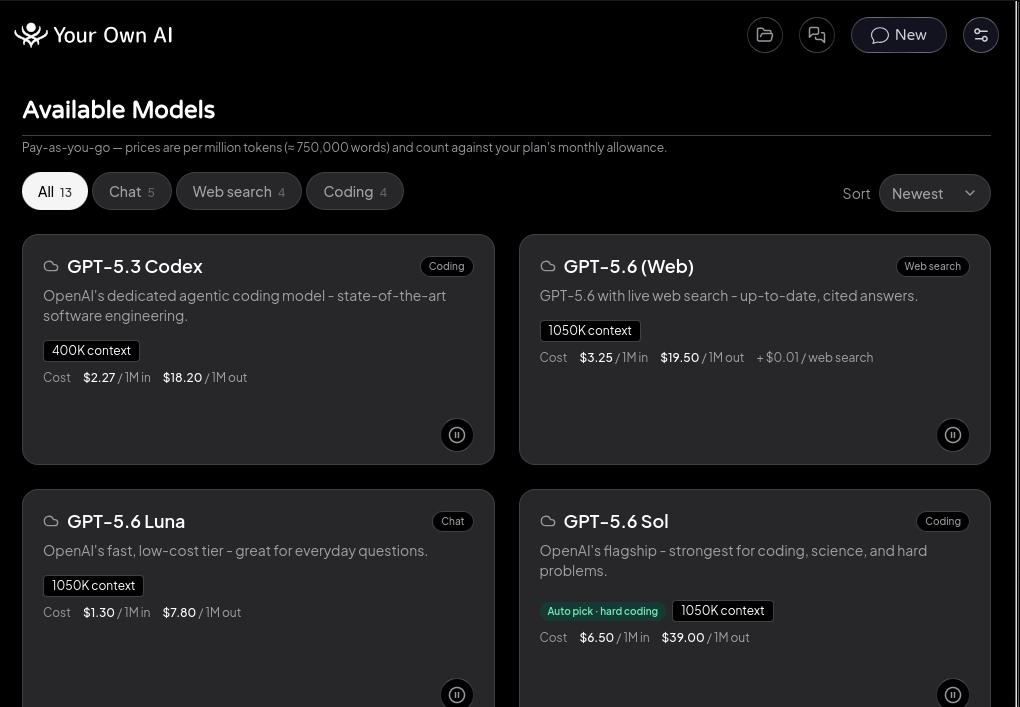Click the Sort label
The image size is (1020, 707).
point(856,194)
